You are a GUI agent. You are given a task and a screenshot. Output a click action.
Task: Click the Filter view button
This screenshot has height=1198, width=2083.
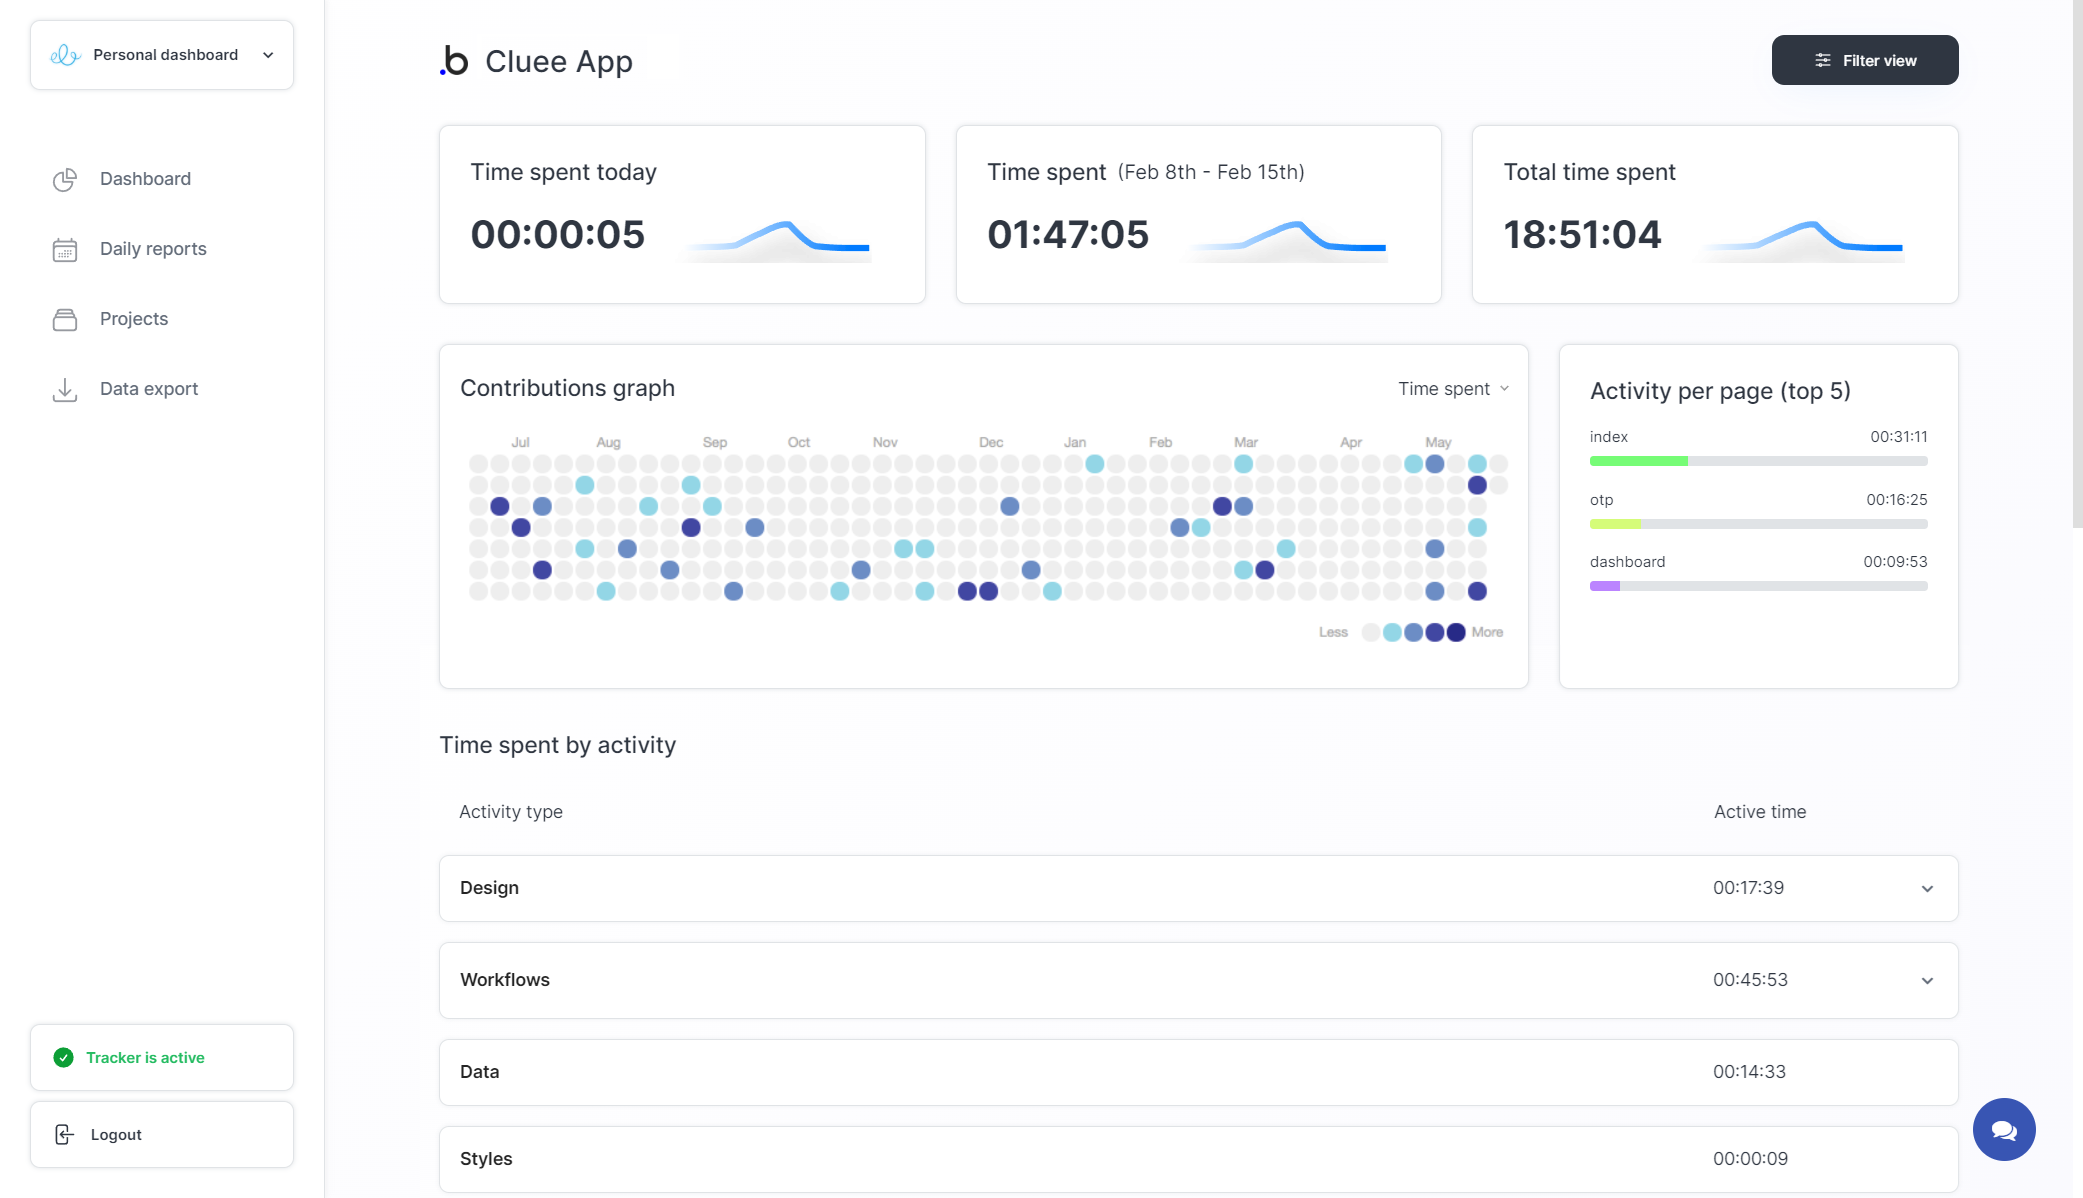1864,60
